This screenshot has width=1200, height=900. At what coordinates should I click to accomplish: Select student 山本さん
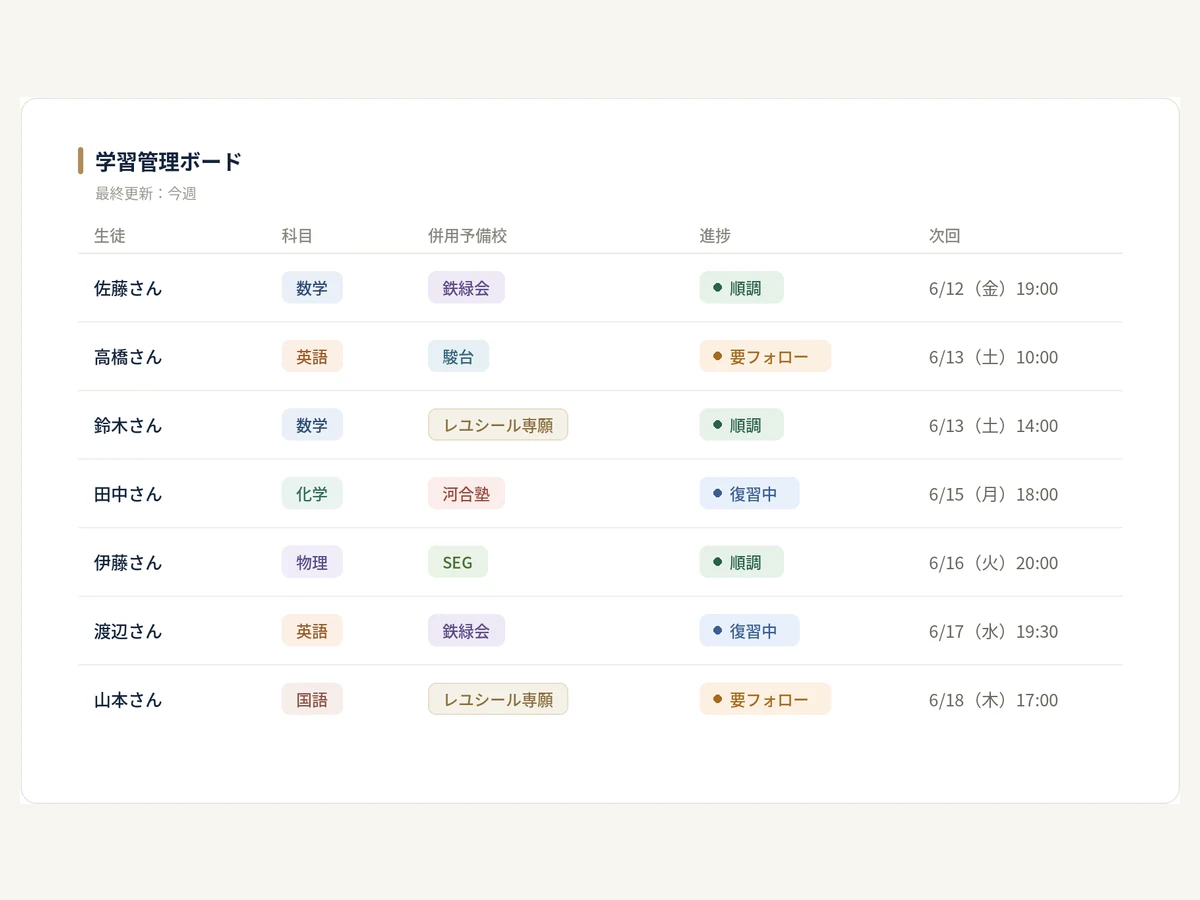tap(128, 700)
